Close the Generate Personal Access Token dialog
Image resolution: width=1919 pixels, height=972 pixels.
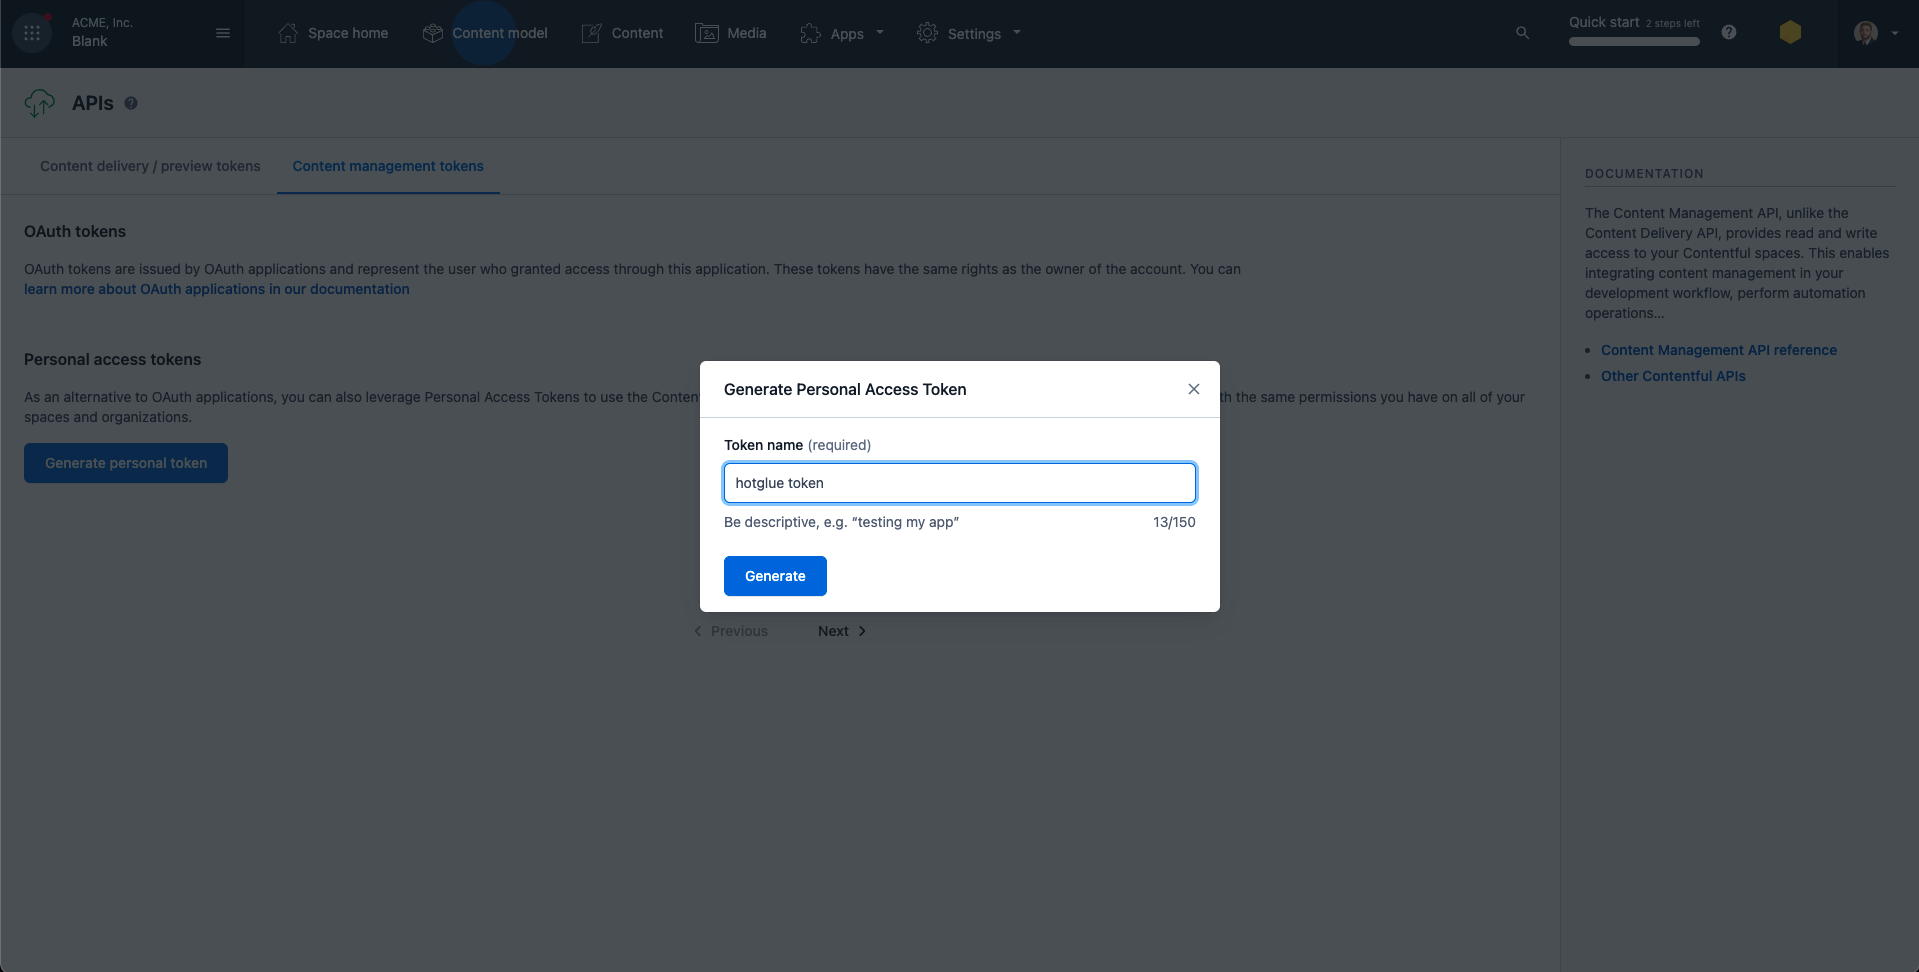click(x=1194, y=389)
